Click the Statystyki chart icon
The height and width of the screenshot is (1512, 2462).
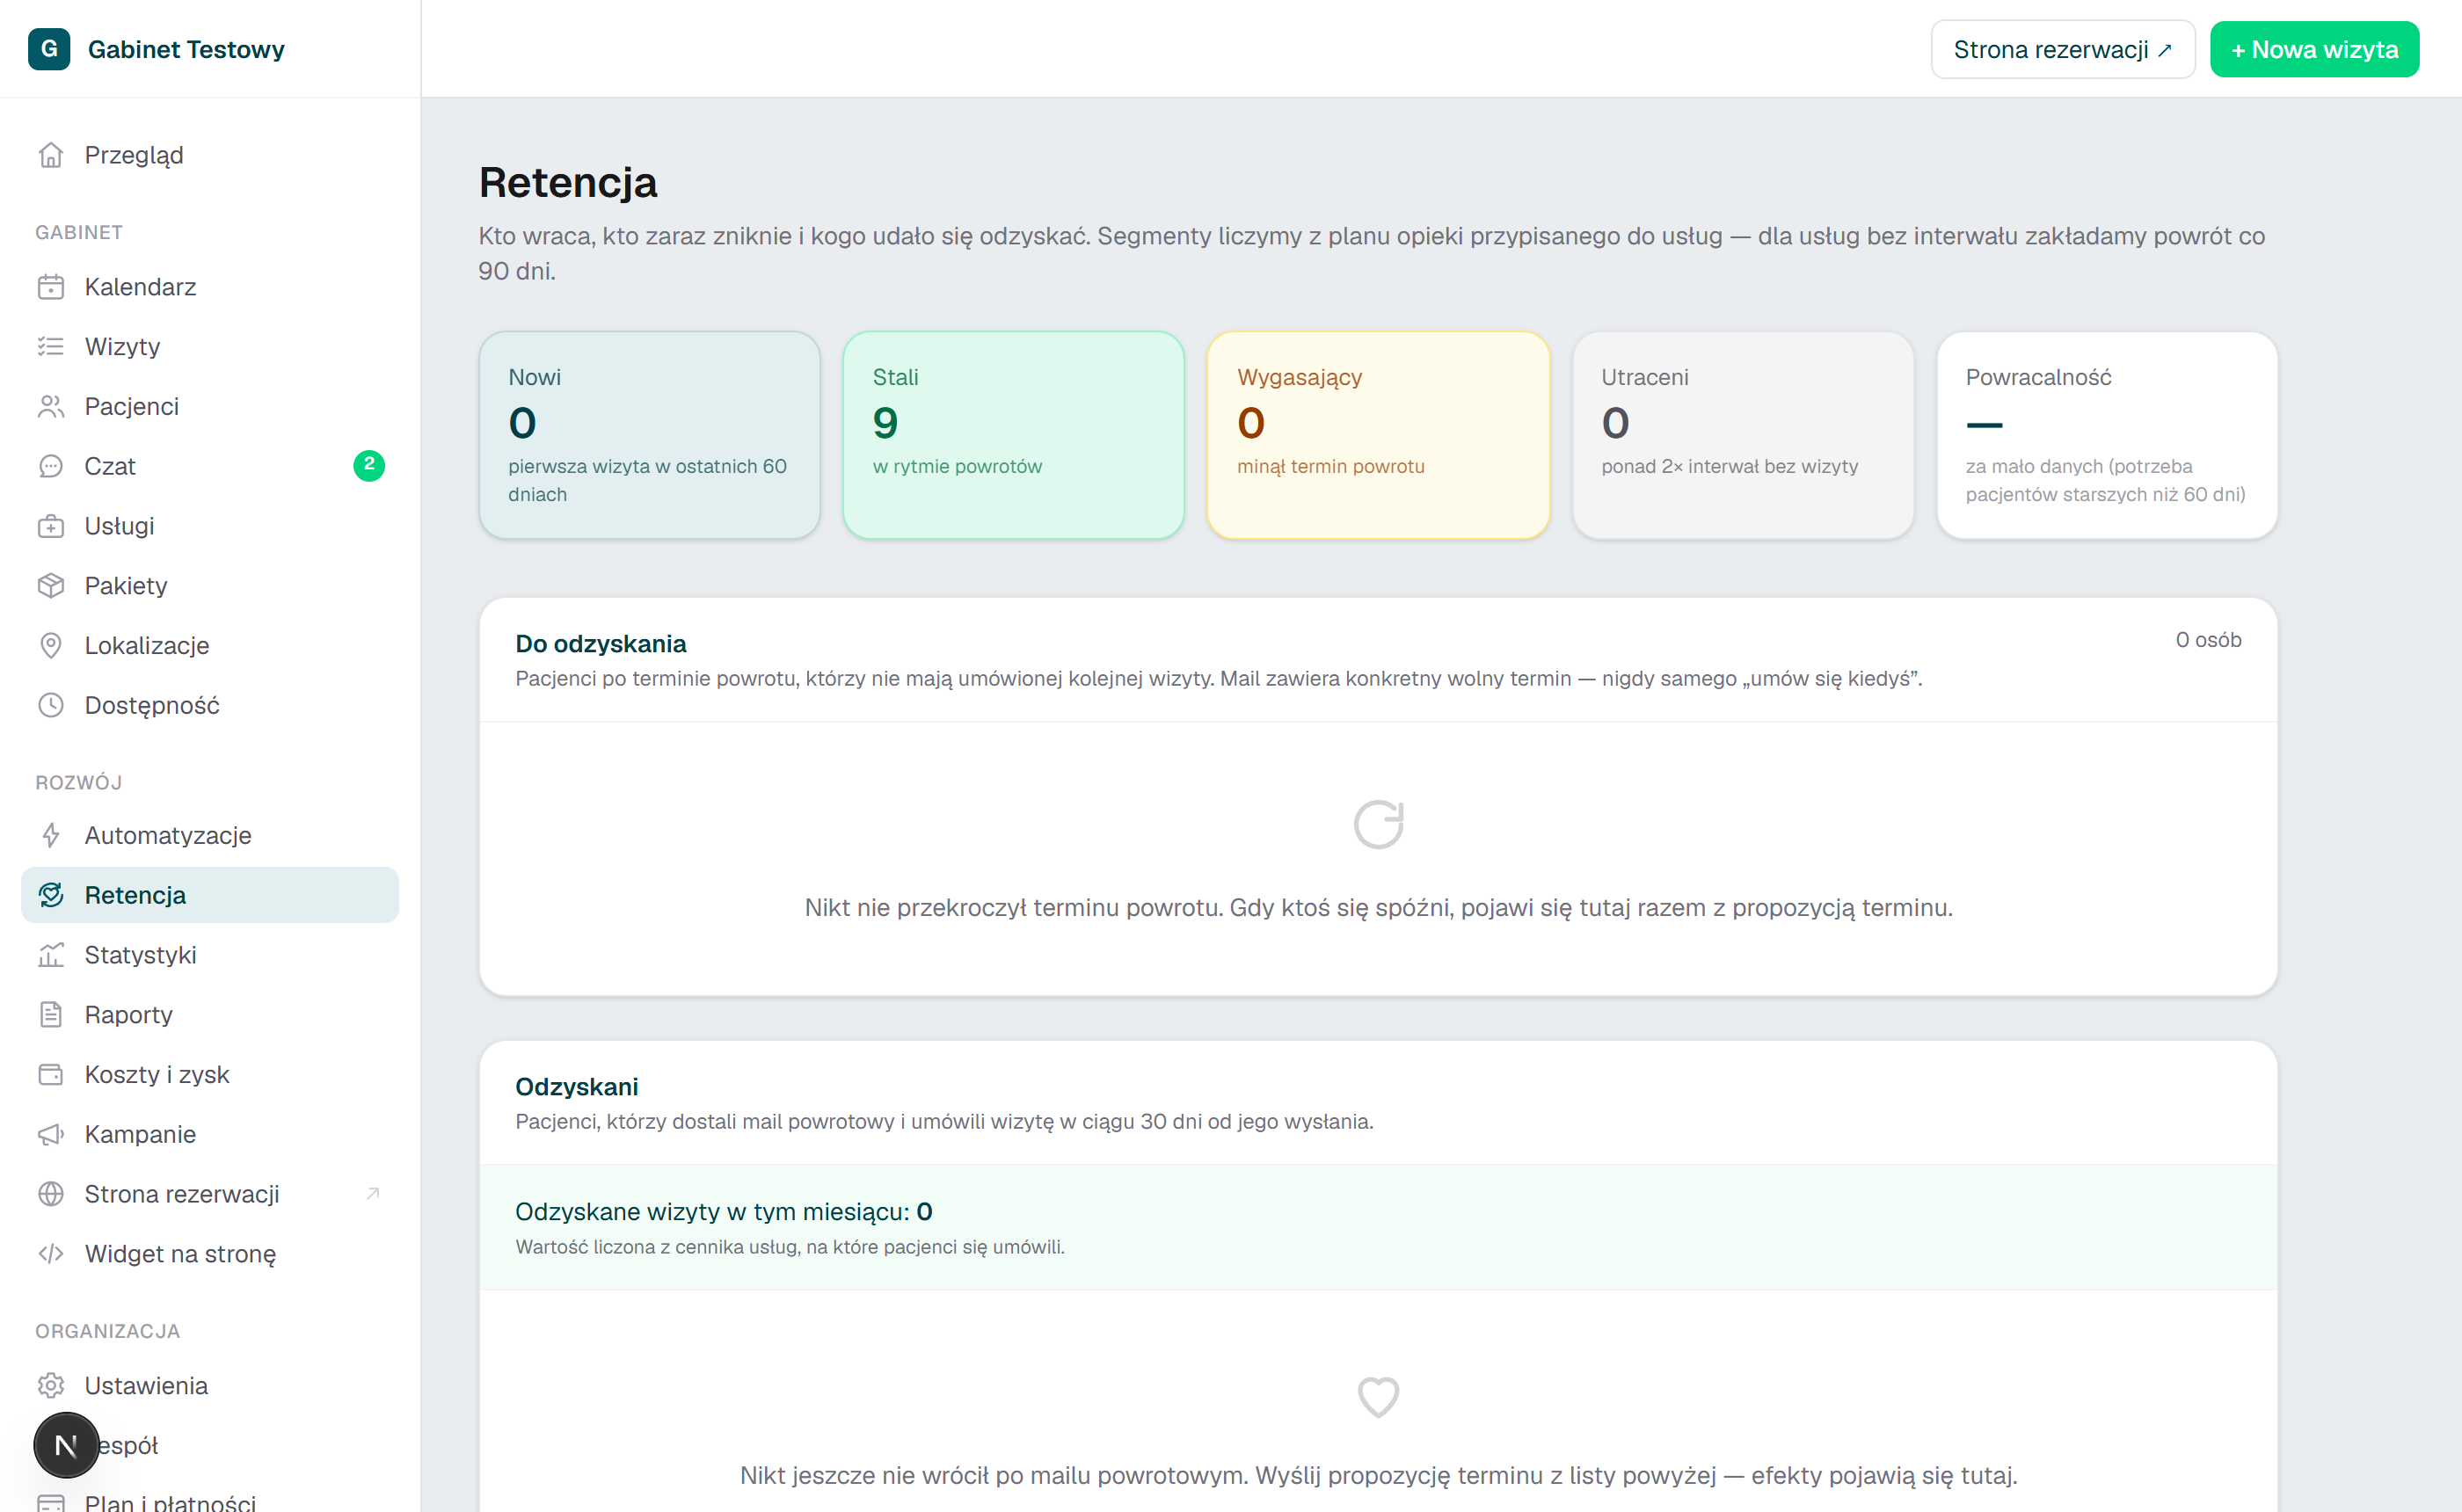(x=51, y=955)
